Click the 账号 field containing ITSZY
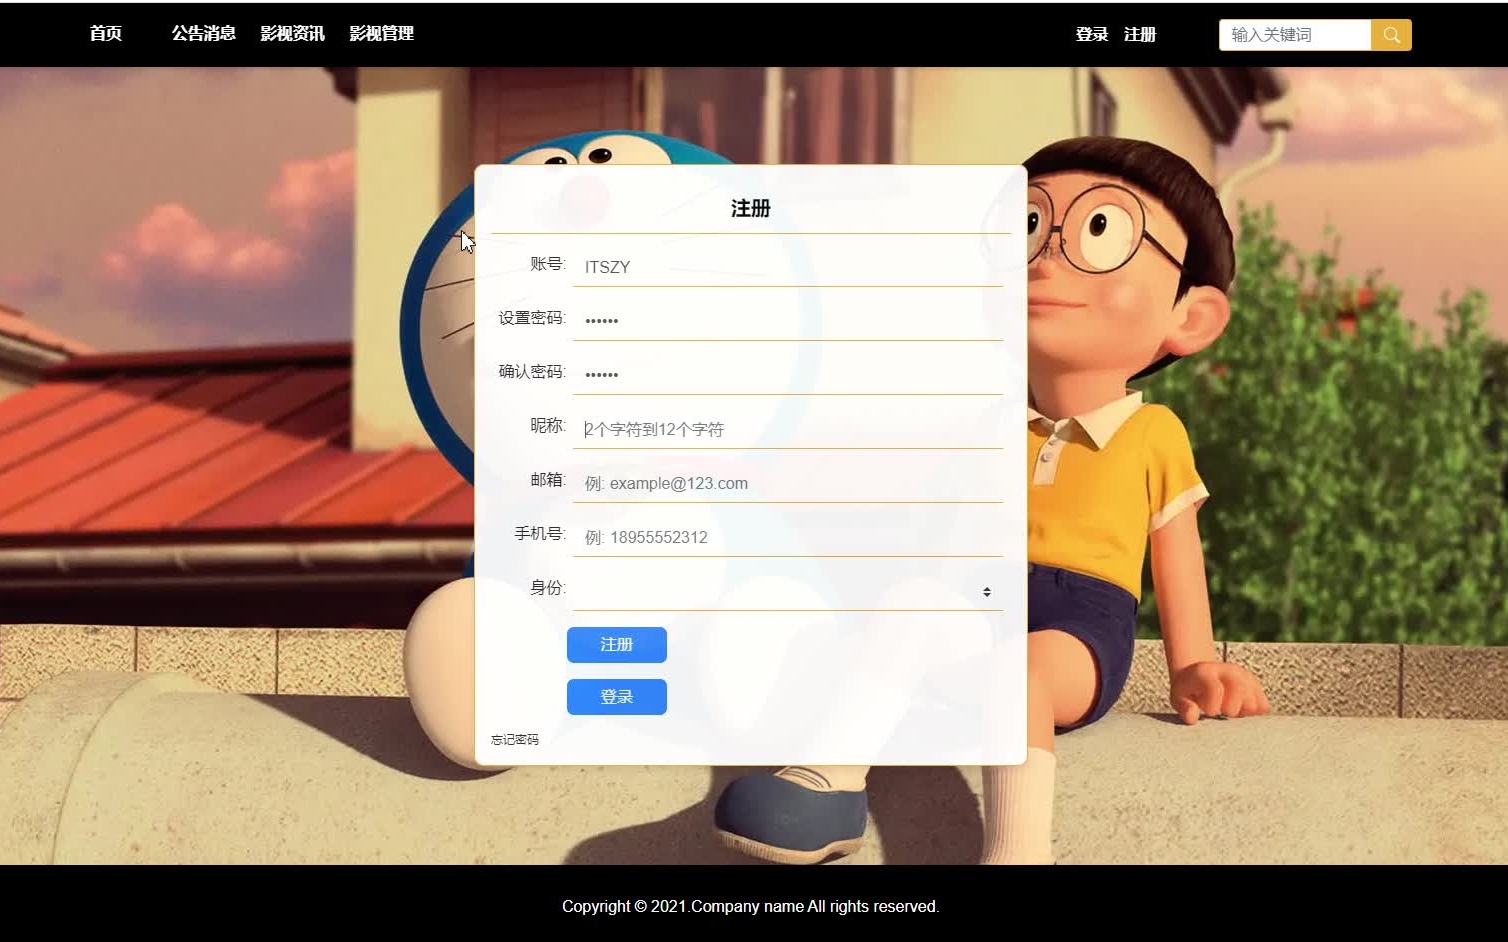Screen dimensions: 1508x942 tap(787, 267)
